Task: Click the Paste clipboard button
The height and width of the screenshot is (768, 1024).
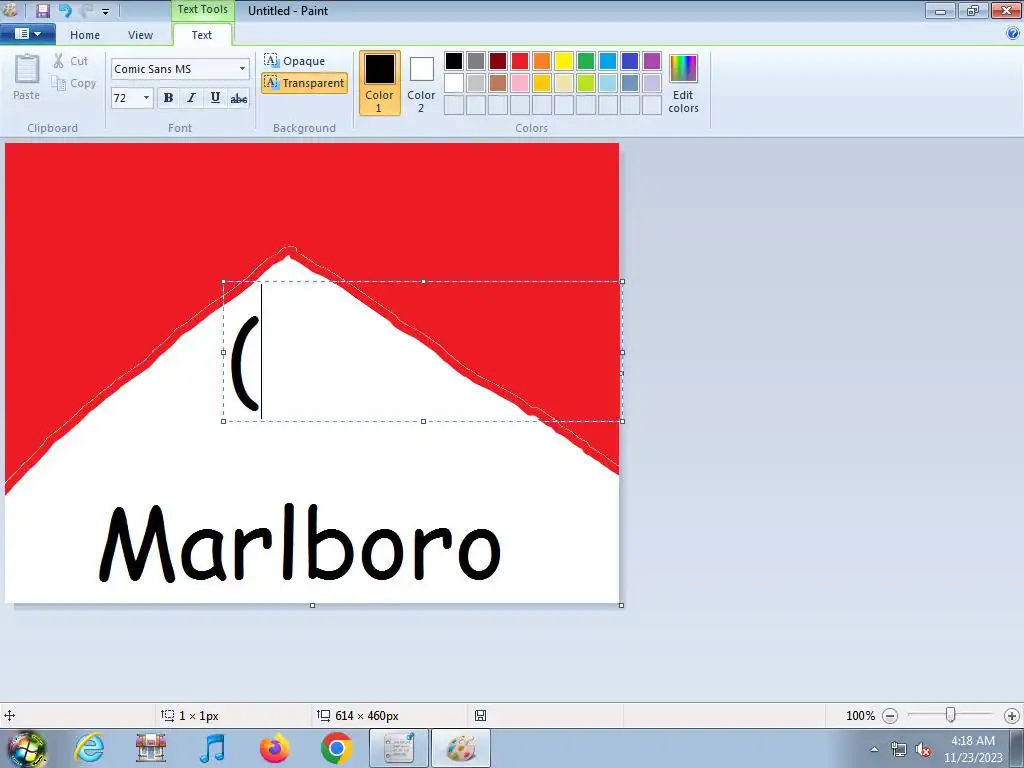Action: (27, 77)
